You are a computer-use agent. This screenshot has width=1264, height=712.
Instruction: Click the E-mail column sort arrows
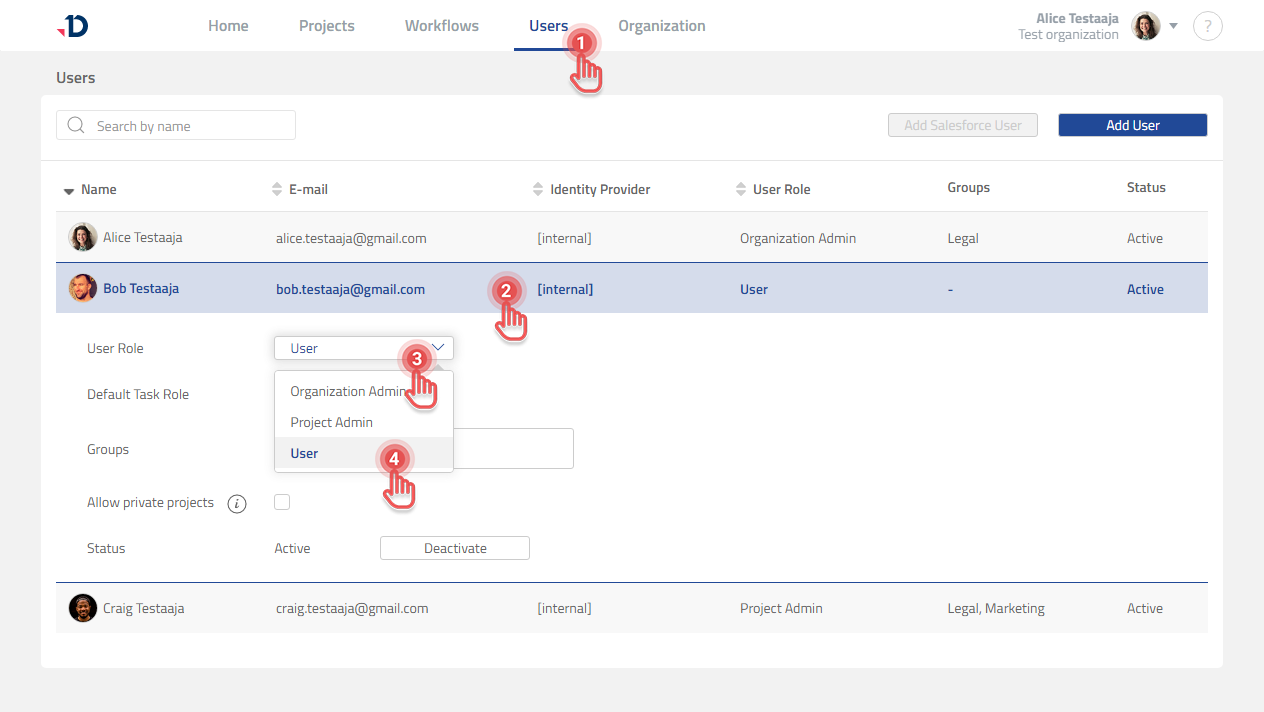(x=276, y=189)
